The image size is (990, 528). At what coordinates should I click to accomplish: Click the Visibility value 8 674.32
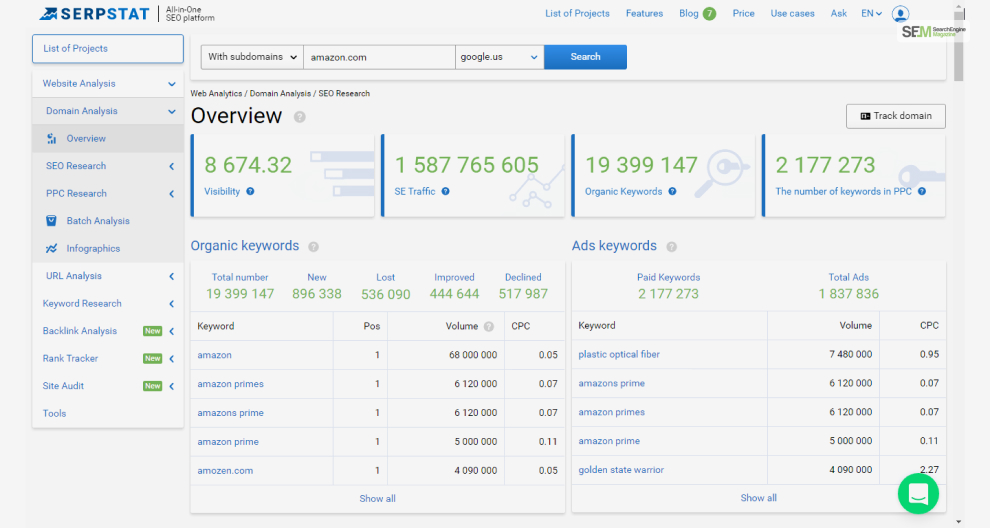click(248, 165)
